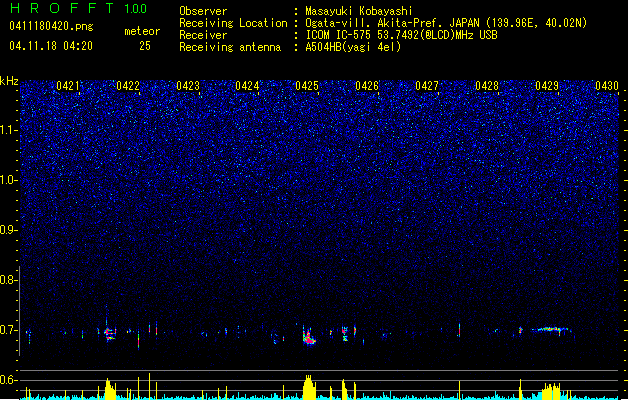Screen dimensions: 629x400
Task: Select the ICOM IC-575 53.7492 MHz USB text
Action: click(401, 35)
